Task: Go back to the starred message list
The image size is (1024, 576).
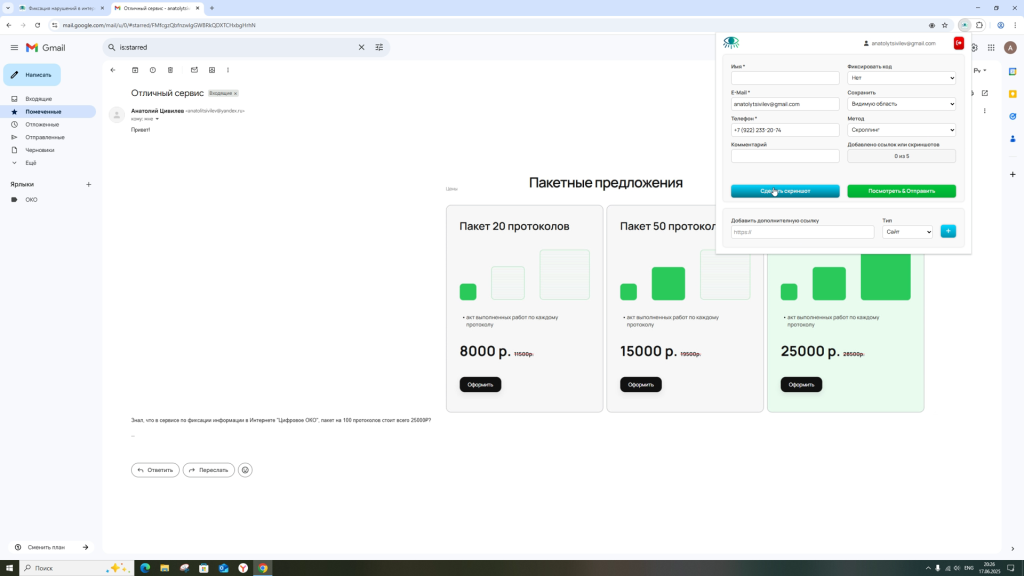Action: point(113,70)
